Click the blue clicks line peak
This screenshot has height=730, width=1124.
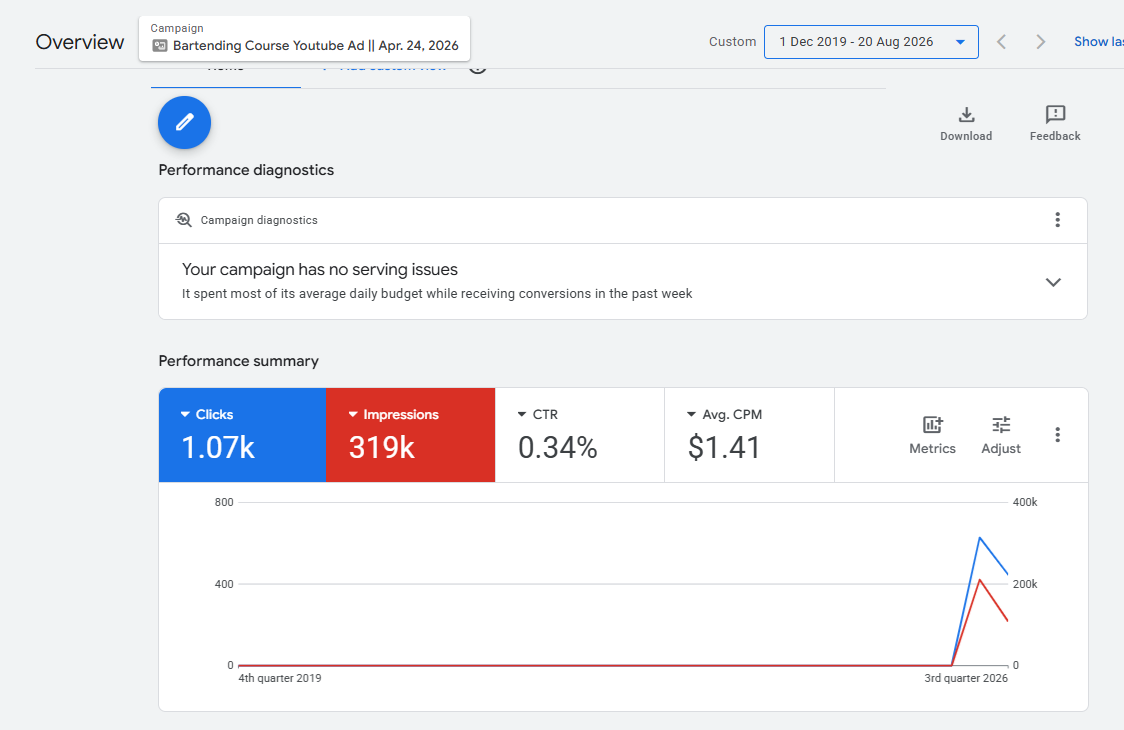coord(979,538)
